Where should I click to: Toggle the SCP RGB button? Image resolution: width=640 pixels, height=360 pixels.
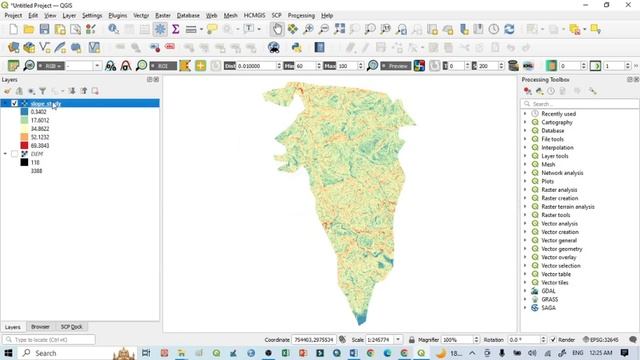pyautogui.click(x=51, y=66)
